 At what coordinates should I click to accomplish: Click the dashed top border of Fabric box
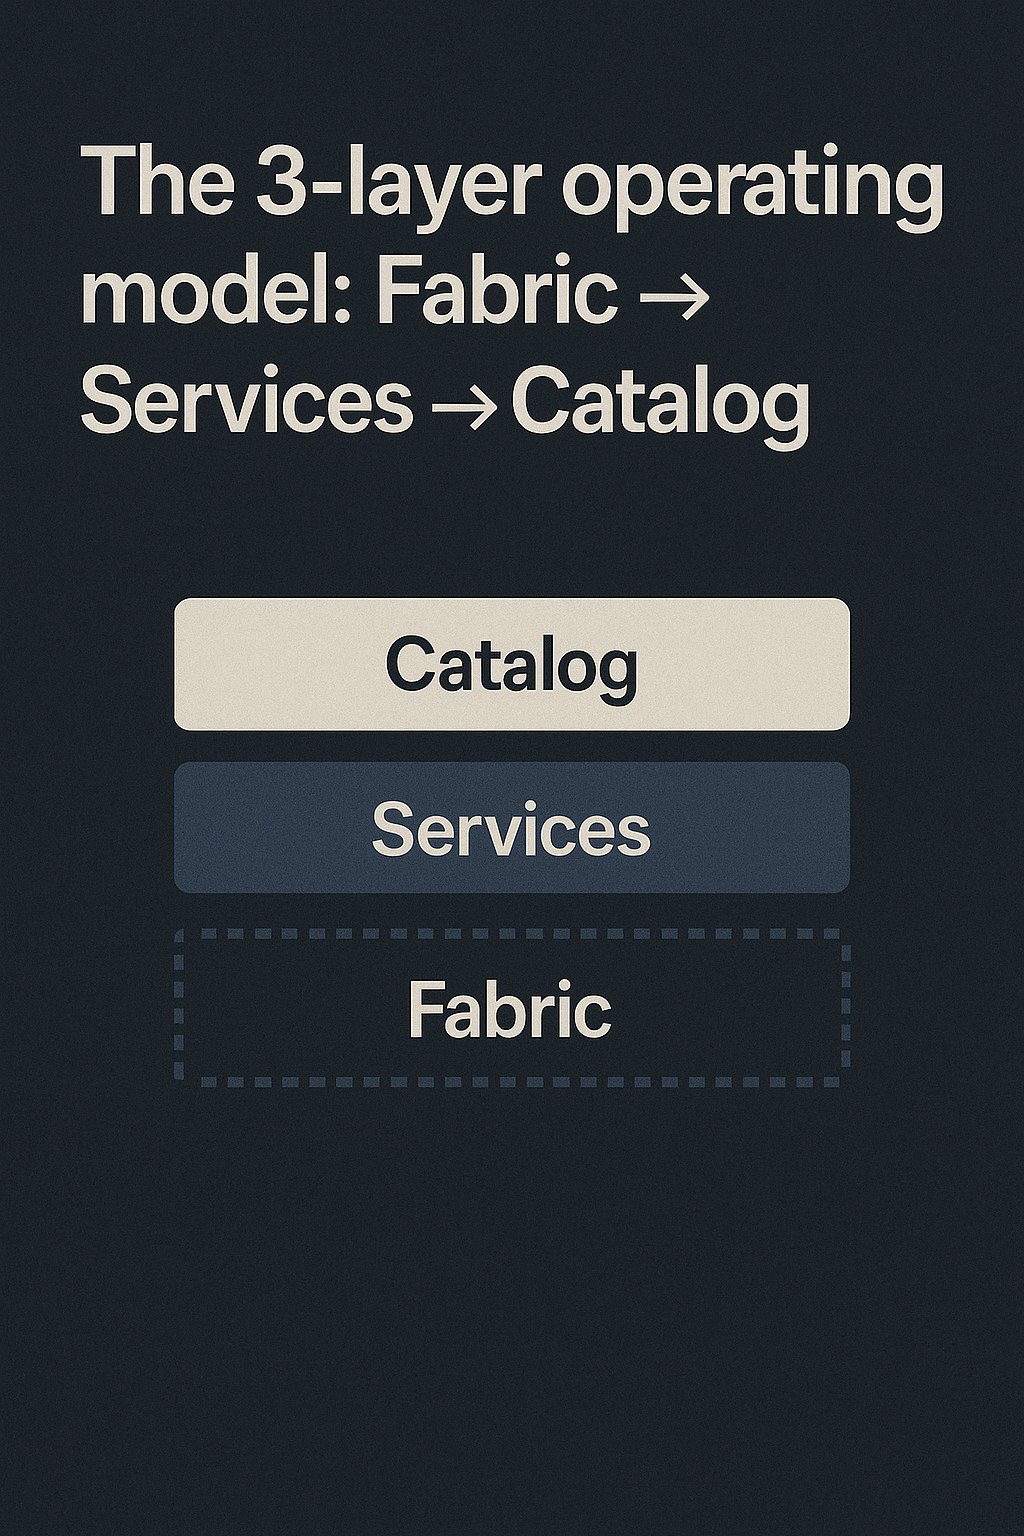click(511, 934)
